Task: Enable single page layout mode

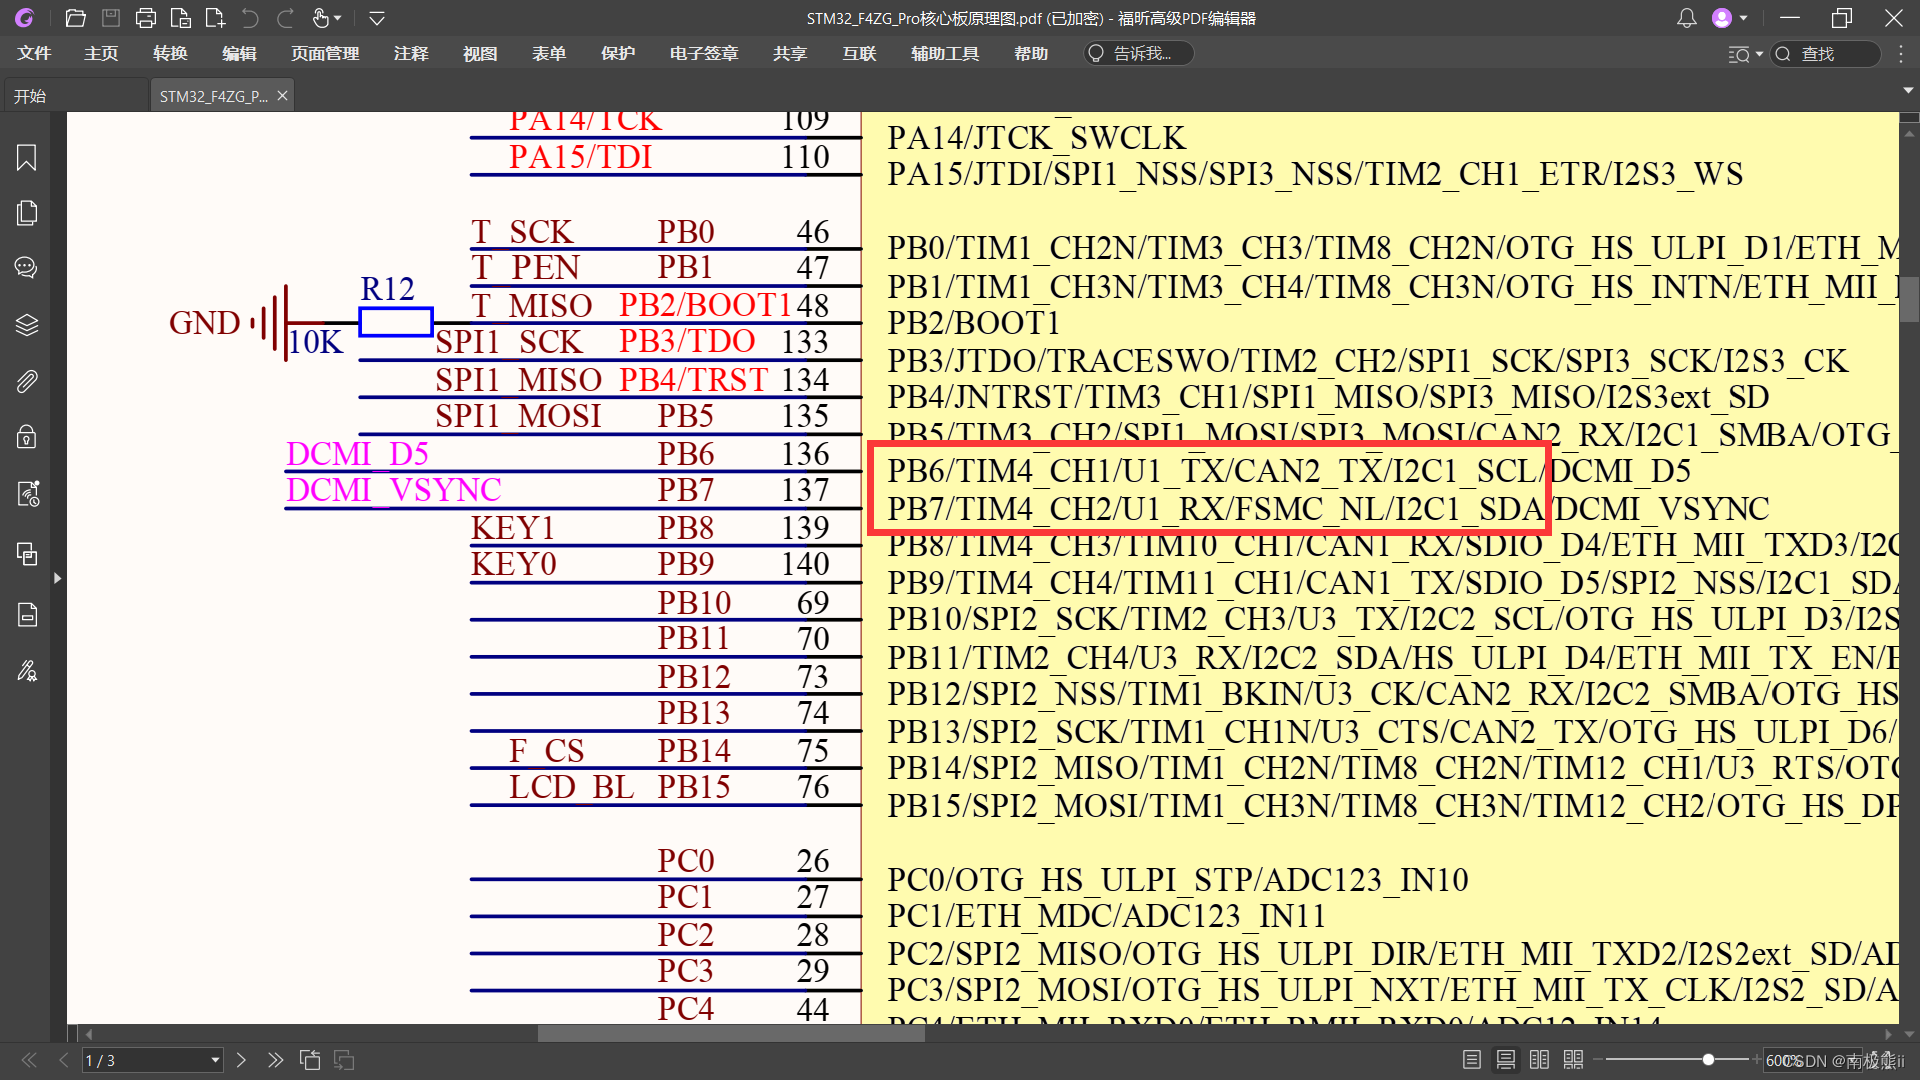Action: click(1472, 1060)
